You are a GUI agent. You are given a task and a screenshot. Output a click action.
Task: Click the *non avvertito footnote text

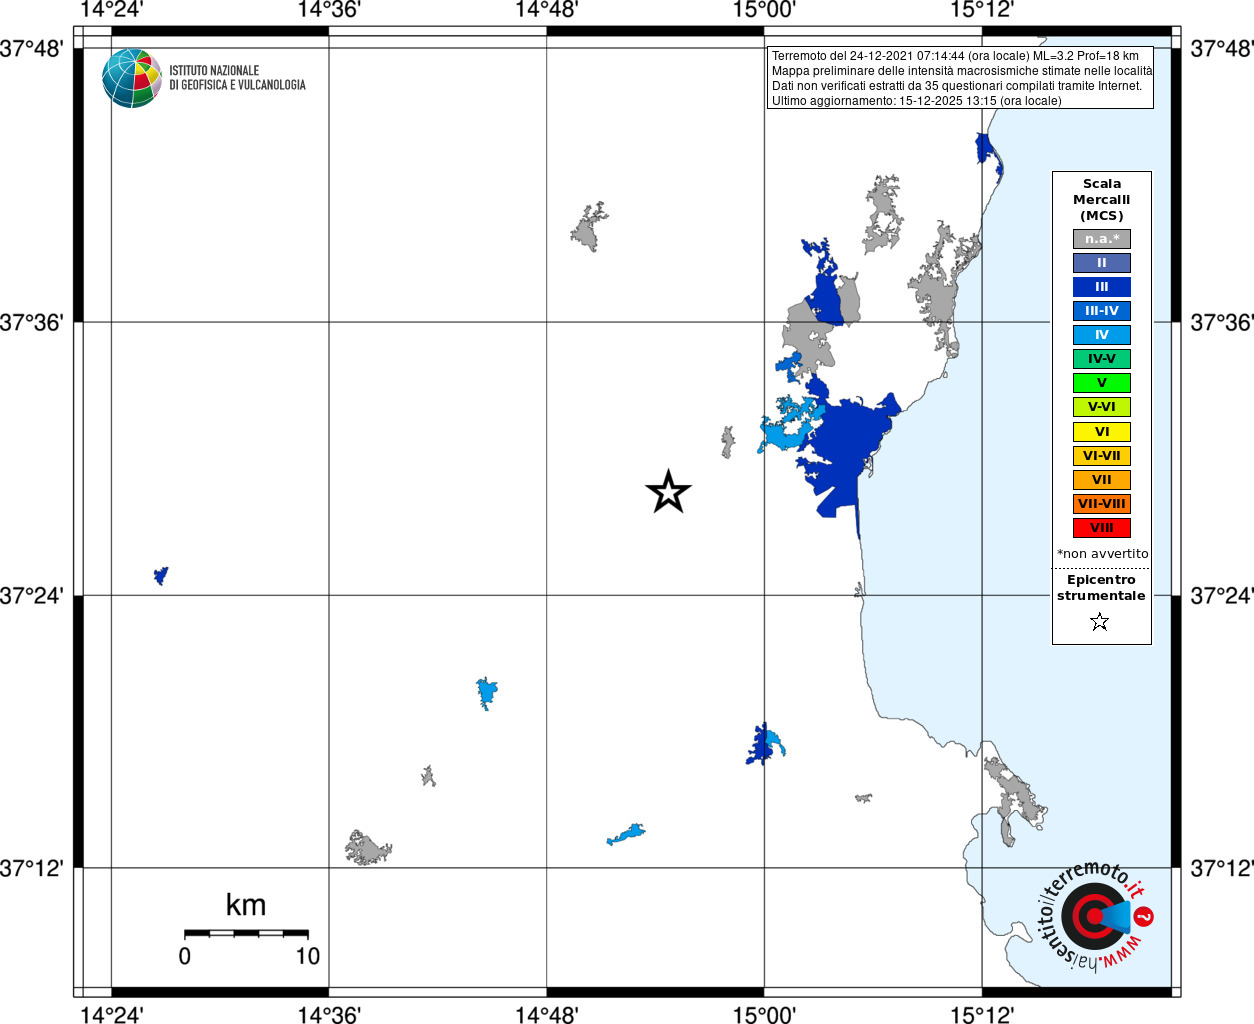pos(1103,554)
